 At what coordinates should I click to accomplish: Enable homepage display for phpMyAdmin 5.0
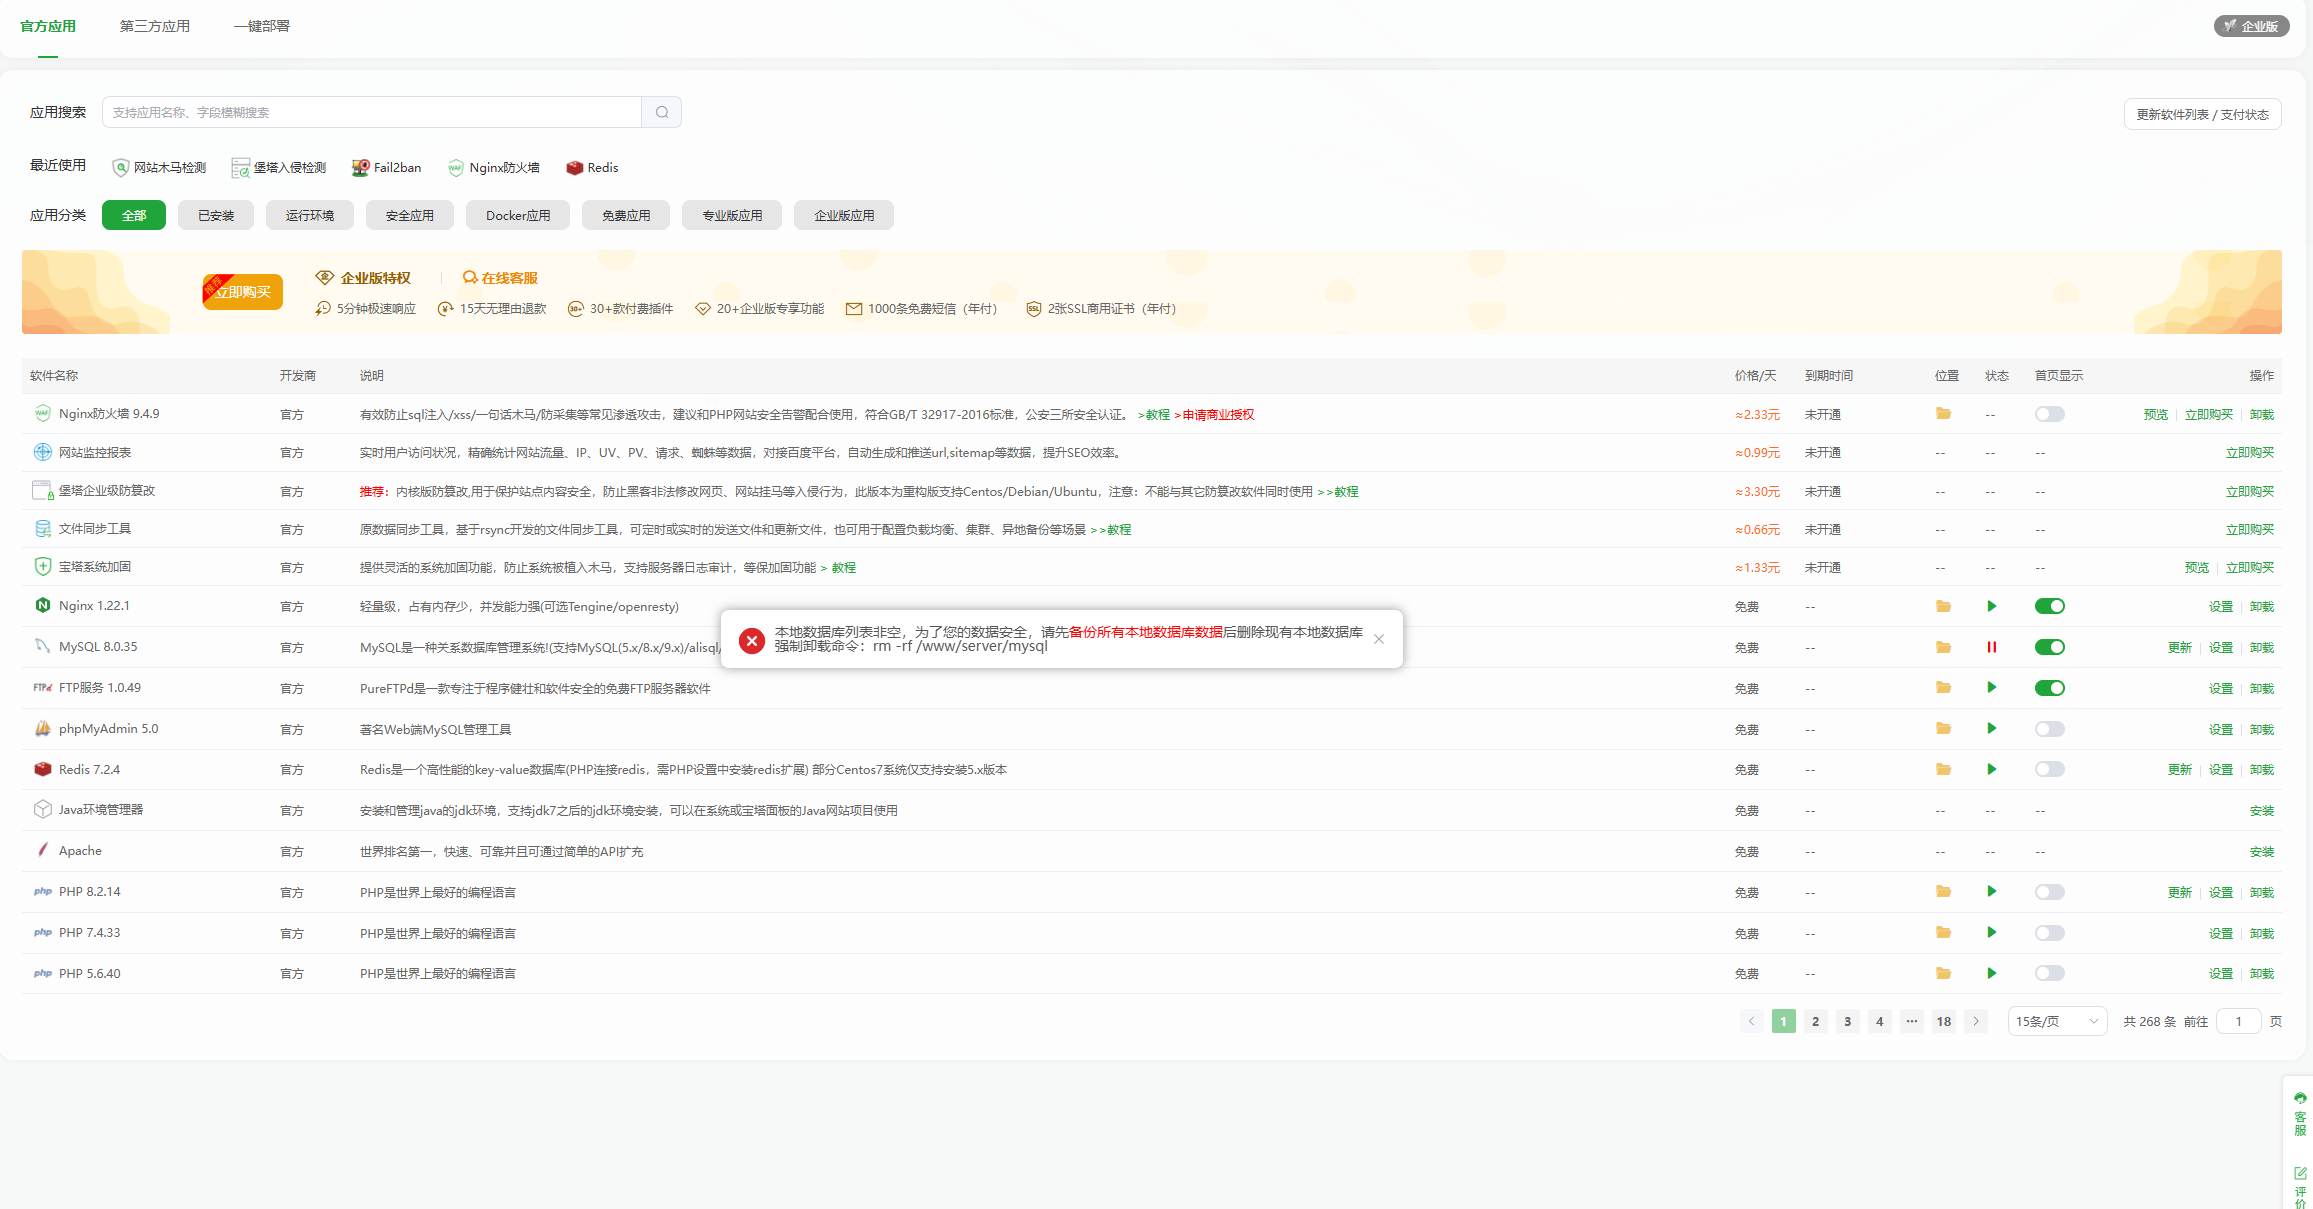2050,729
